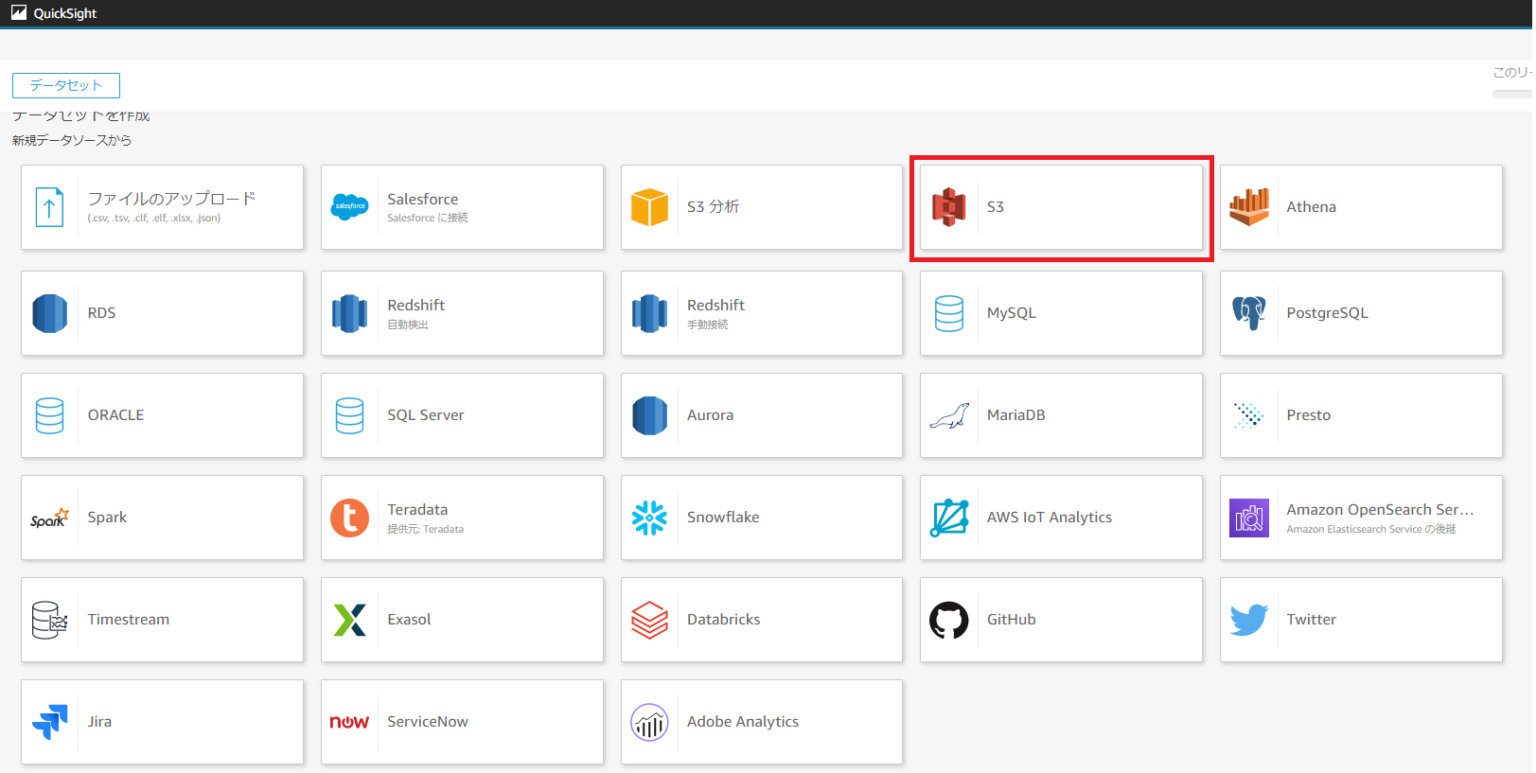Viewport: 1536px width, 773px height.
Task: Select the S3 data source icon
Action: (x=948, y=207)
